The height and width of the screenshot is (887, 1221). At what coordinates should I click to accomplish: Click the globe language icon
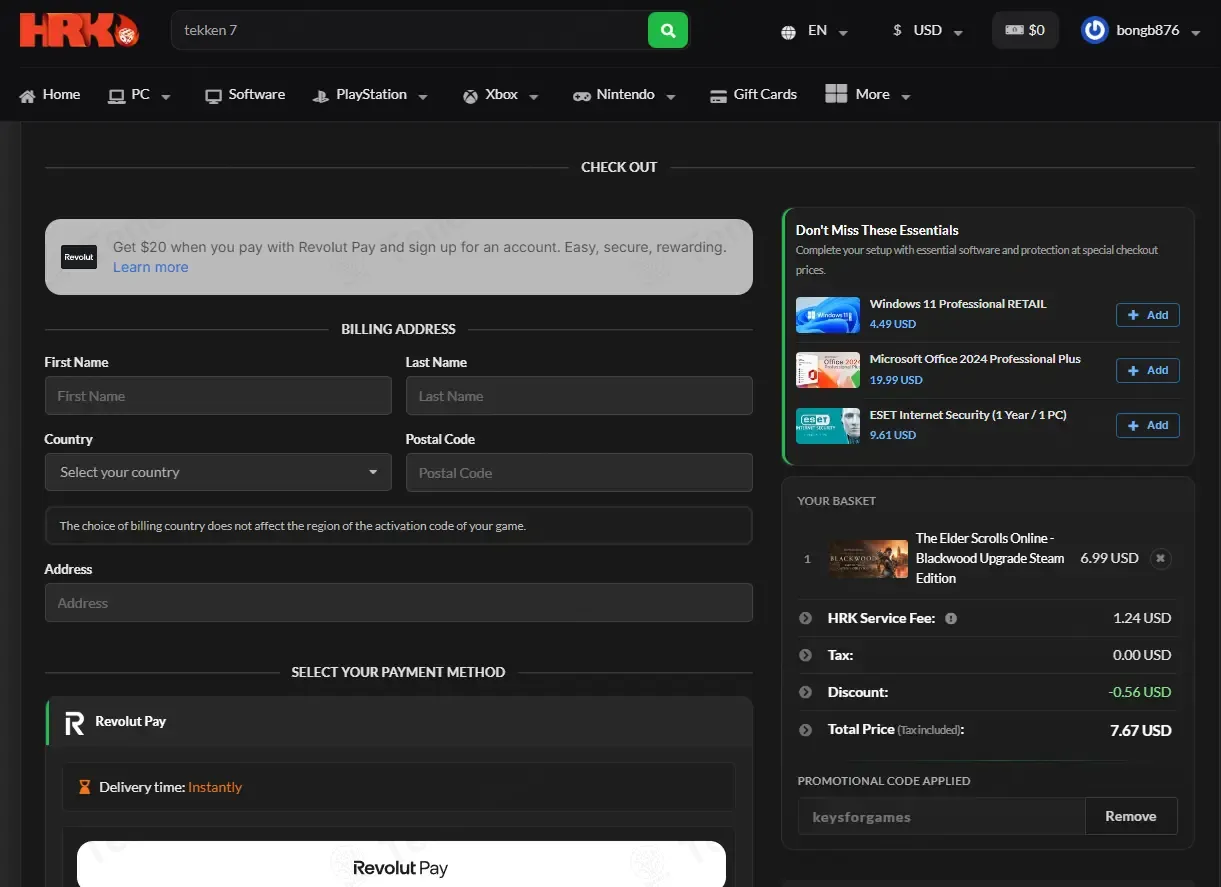coord(788,31)
